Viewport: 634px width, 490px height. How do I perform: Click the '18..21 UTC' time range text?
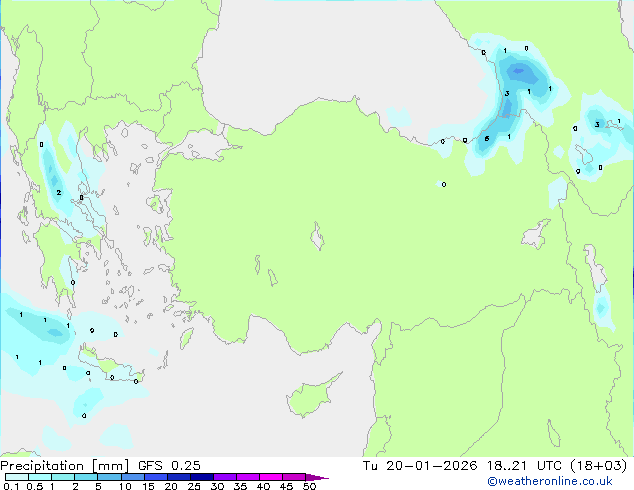tap(524, 466)
